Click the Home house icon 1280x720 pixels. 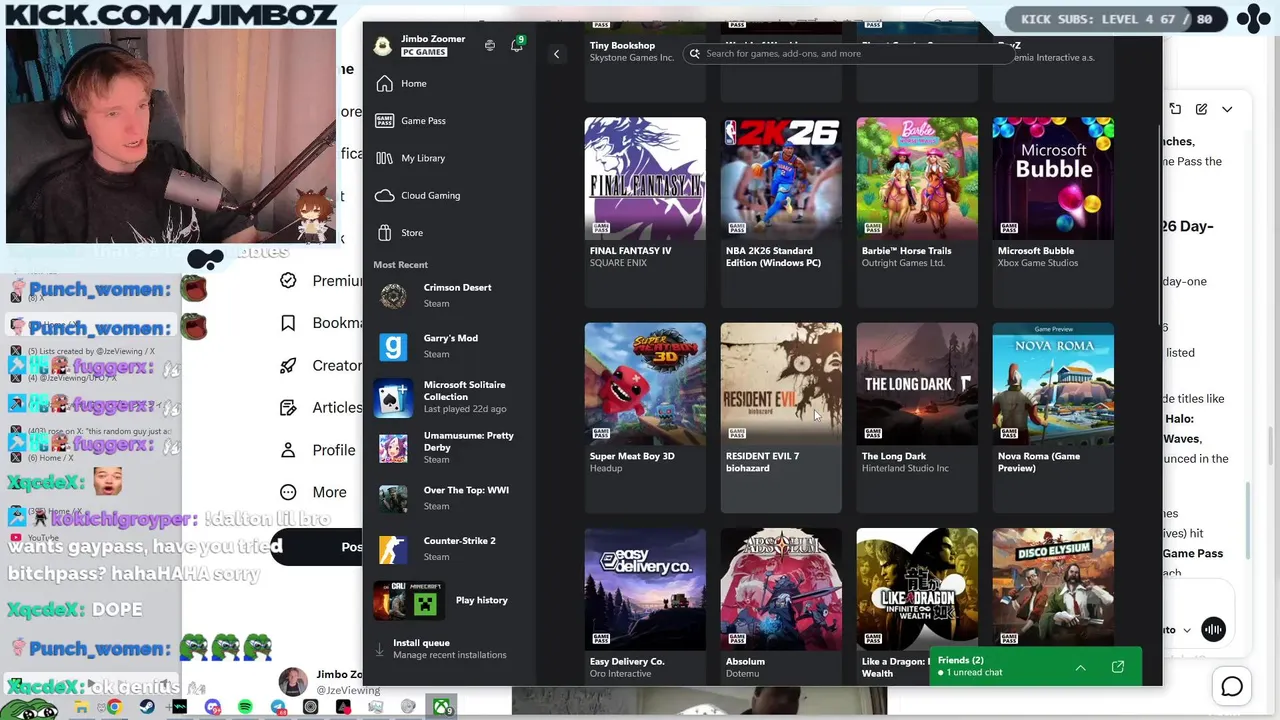385,84
